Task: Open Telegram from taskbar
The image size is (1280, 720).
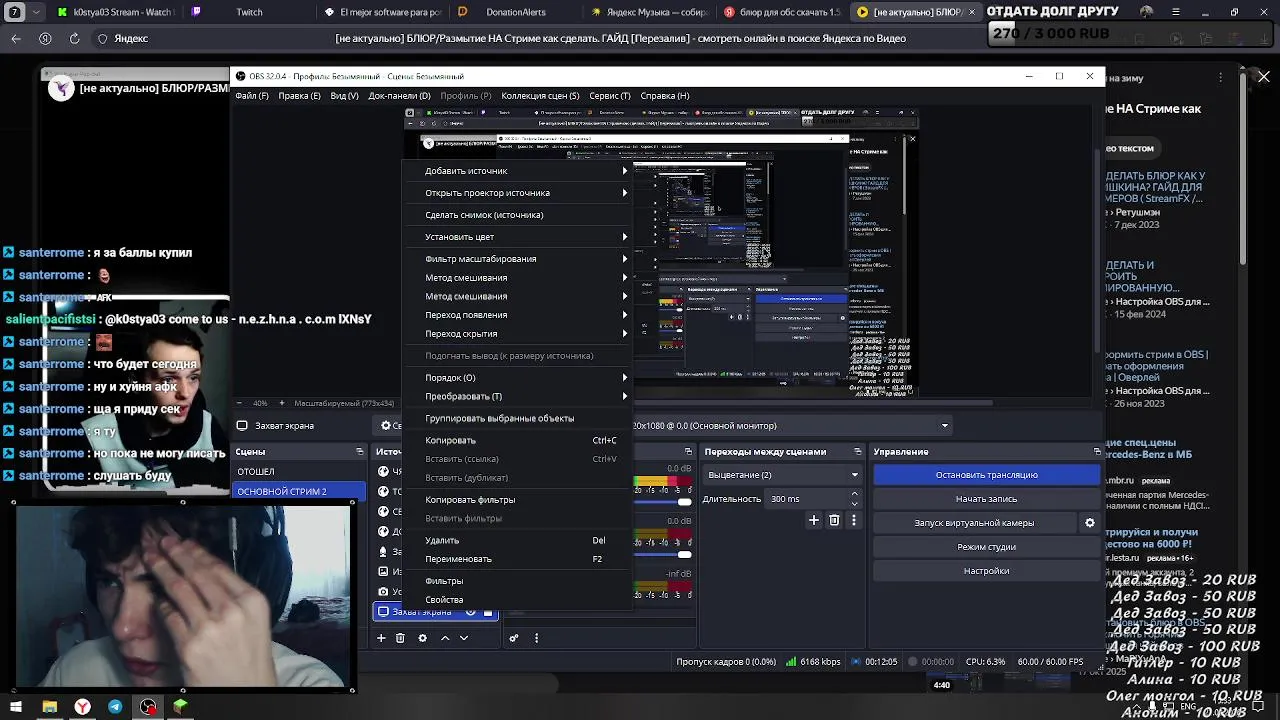Action: pos(115,707)
